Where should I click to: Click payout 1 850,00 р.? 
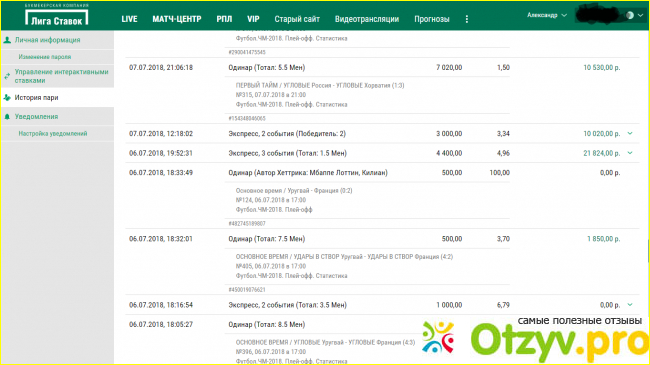tap(604, 239)
